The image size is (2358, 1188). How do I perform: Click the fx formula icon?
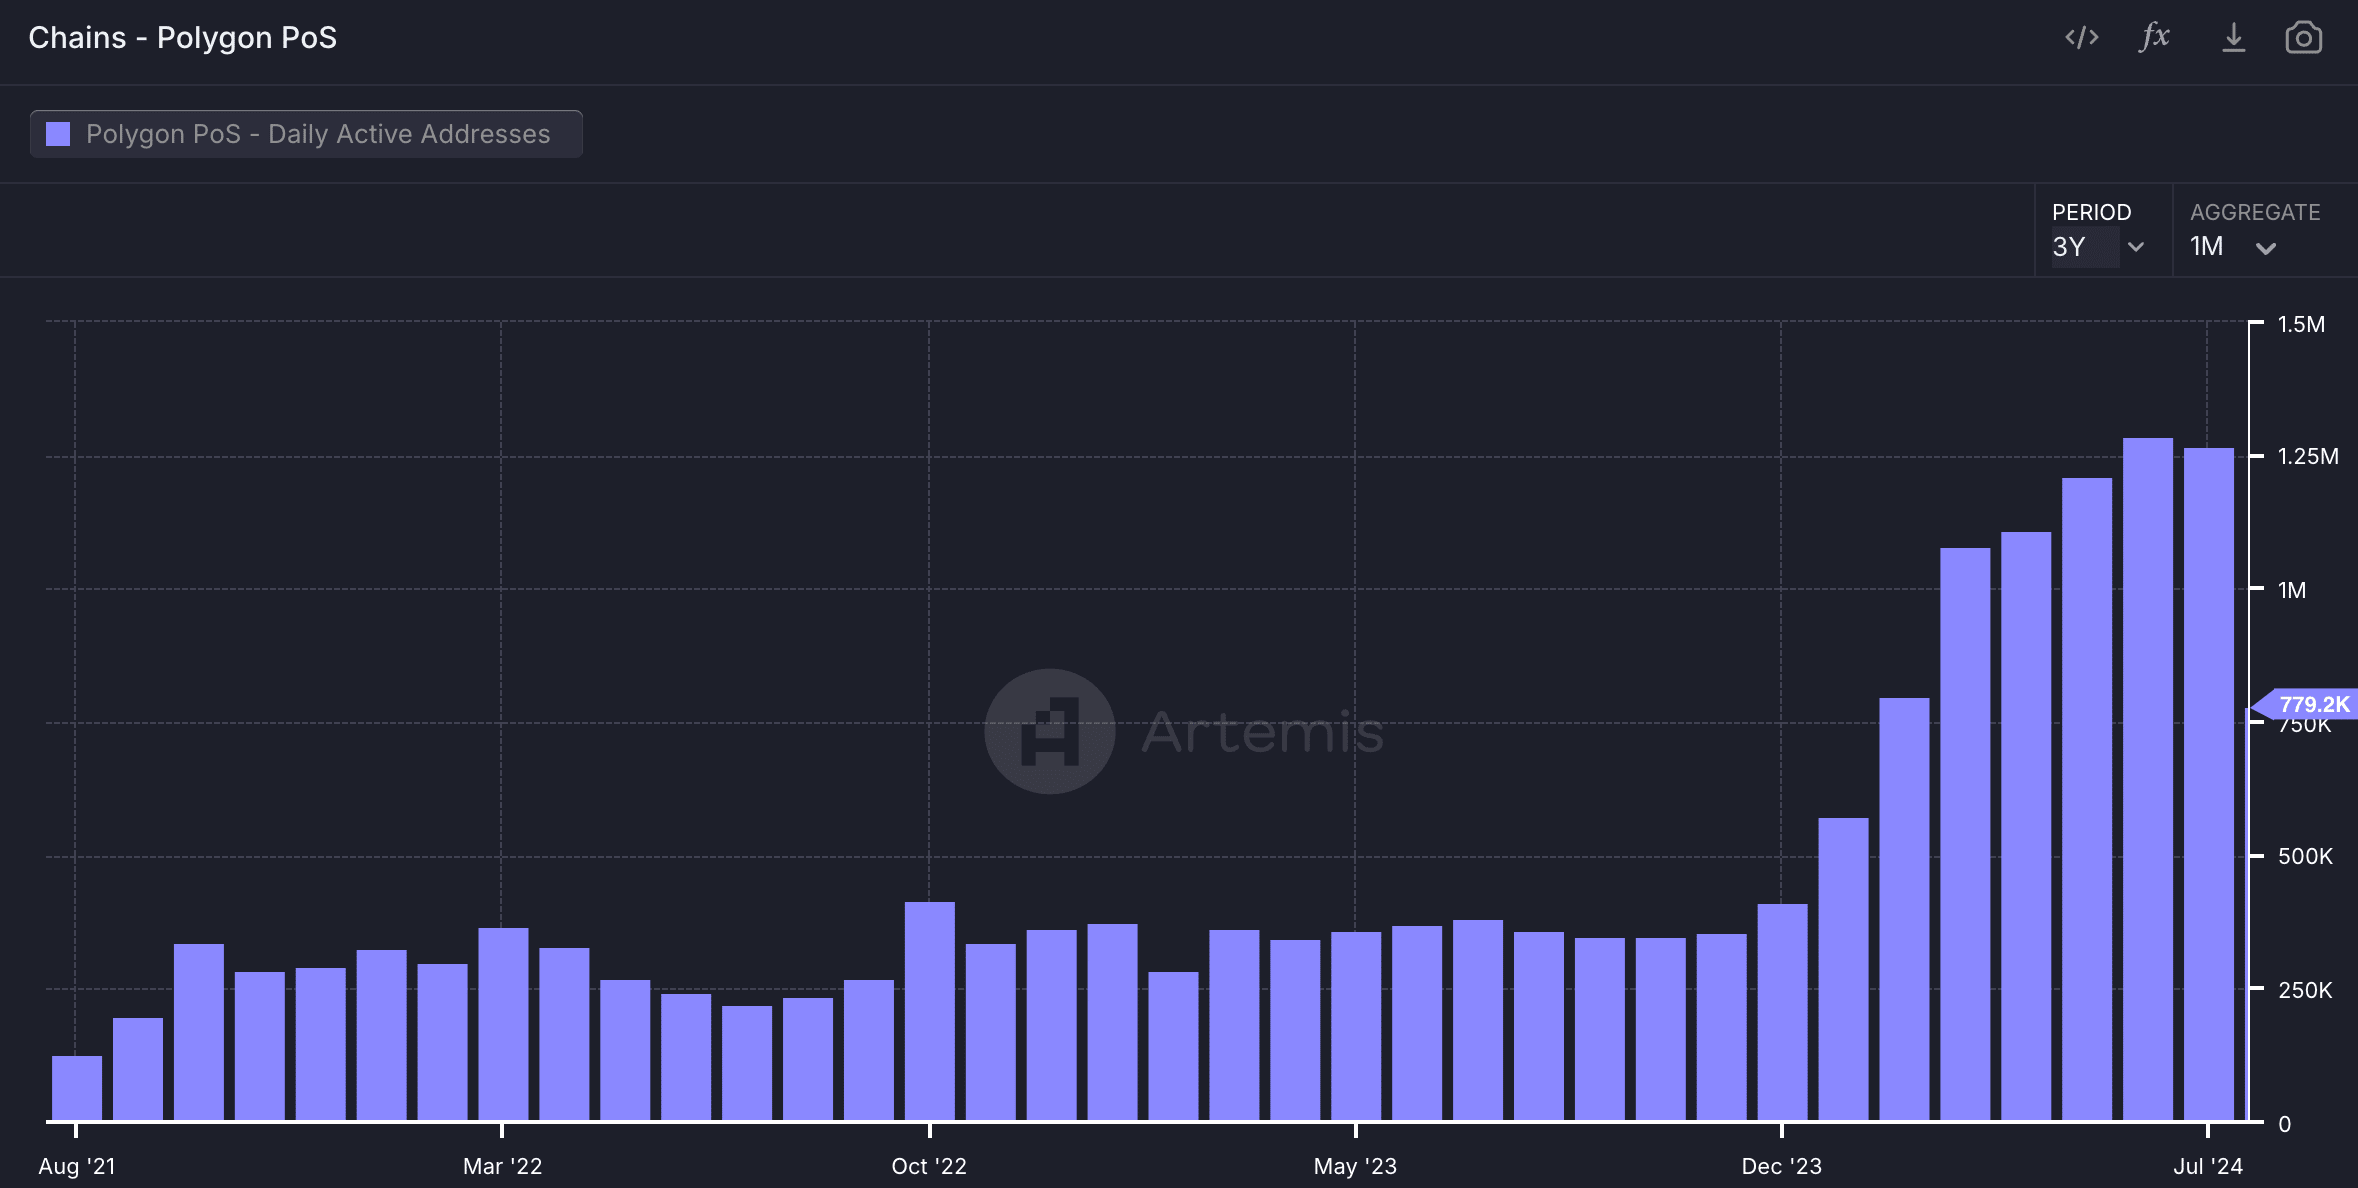[x=2155, y=37]
